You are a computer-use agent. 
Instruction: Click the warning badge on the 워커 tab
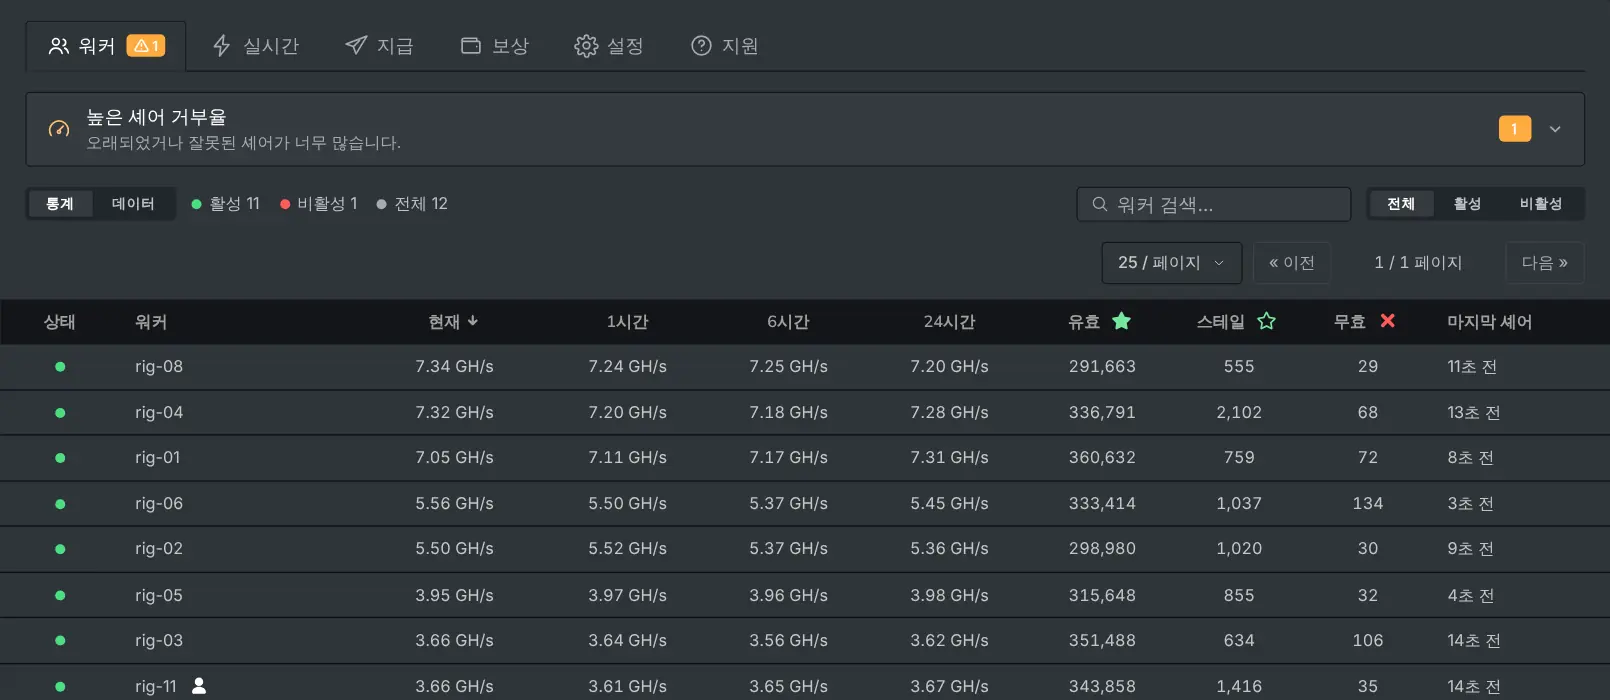pyautogui.click(x=146, y=46)
